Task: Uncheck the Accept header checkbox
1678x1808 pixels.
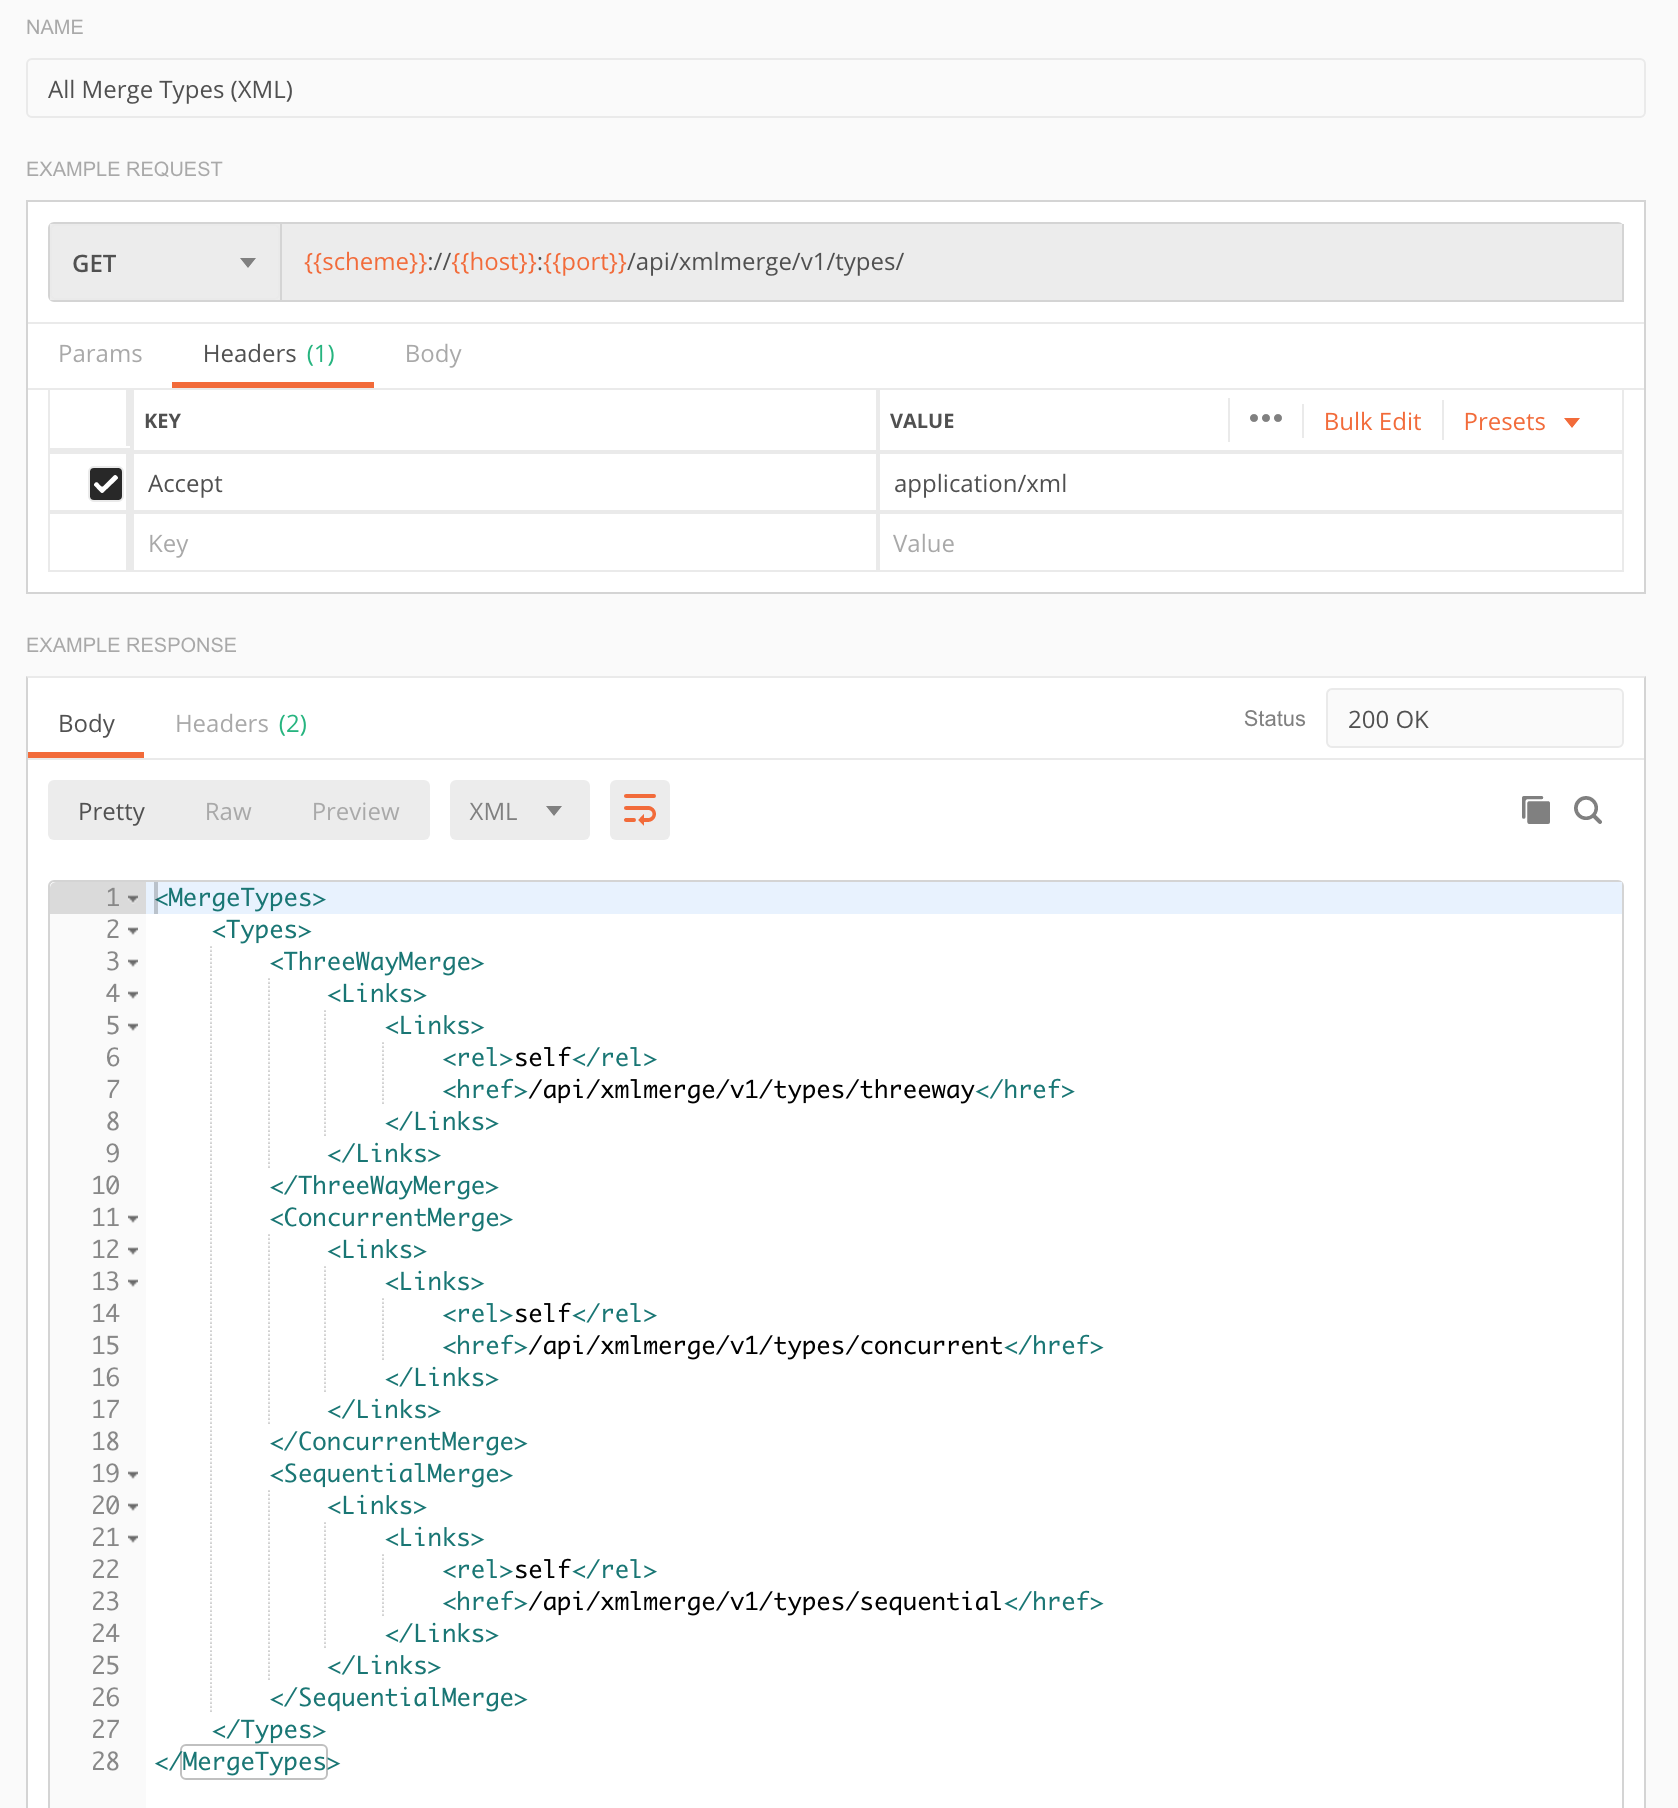Action: pos(106,484)
